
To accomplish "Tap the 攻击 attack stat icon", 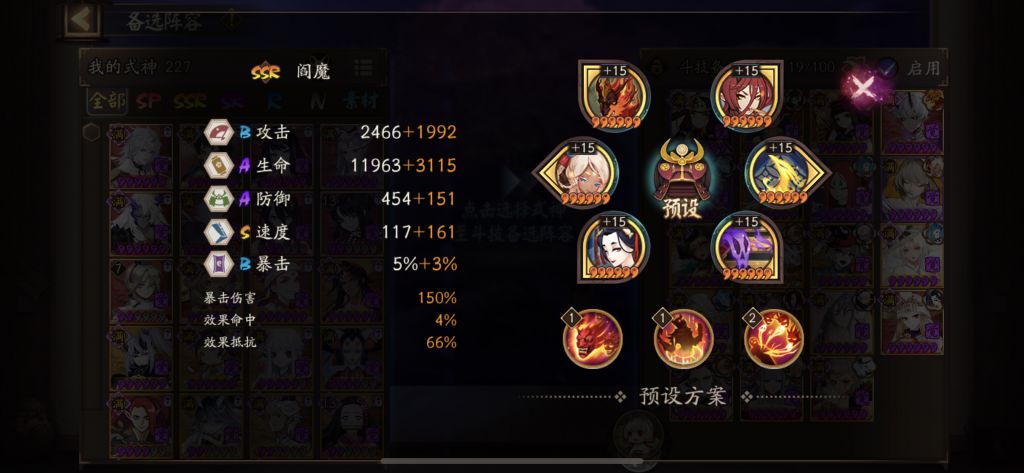I will pyautogui.click(x=217, y=132).
